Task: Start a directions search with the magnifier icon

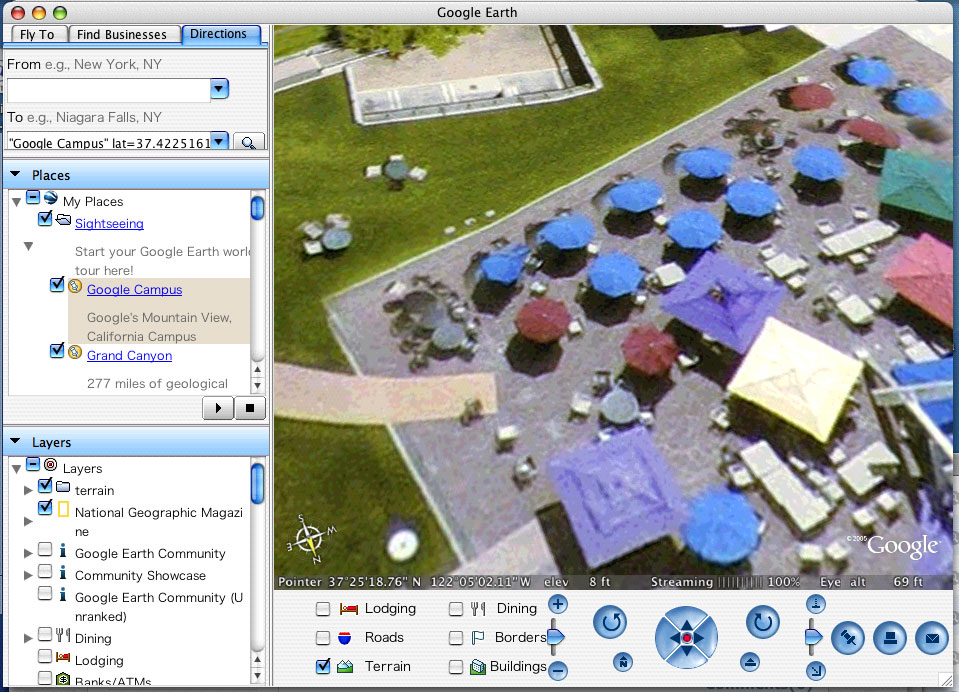Action: (x=247, y=141)
